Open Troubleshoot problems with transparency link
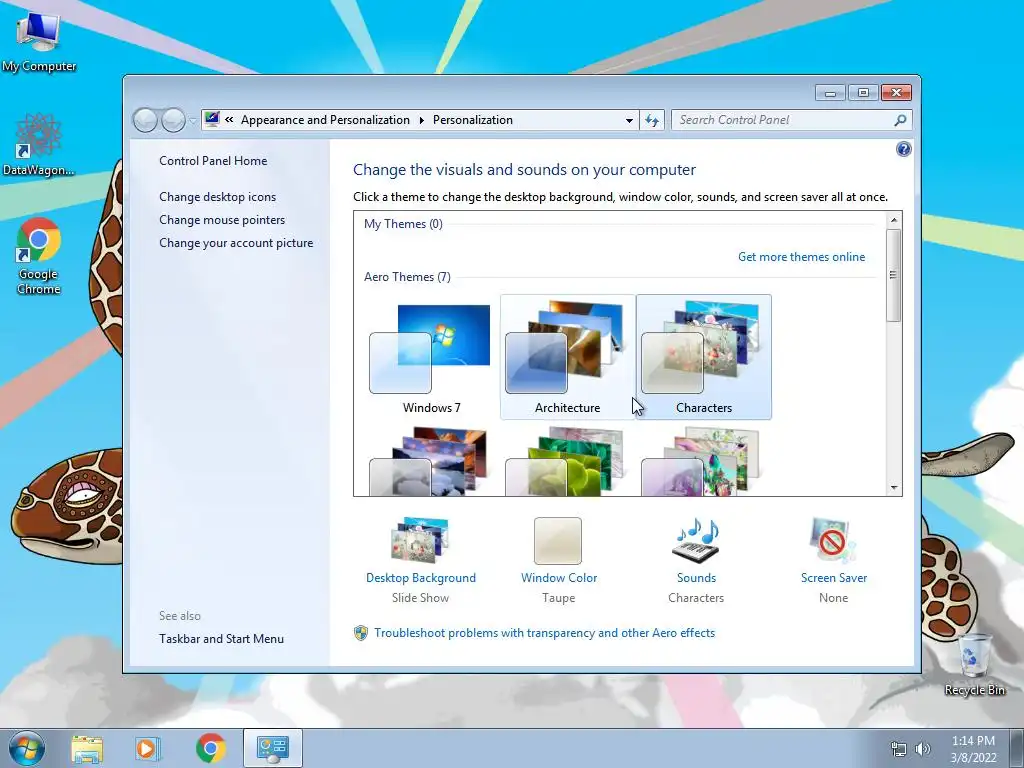 [544, 633]
